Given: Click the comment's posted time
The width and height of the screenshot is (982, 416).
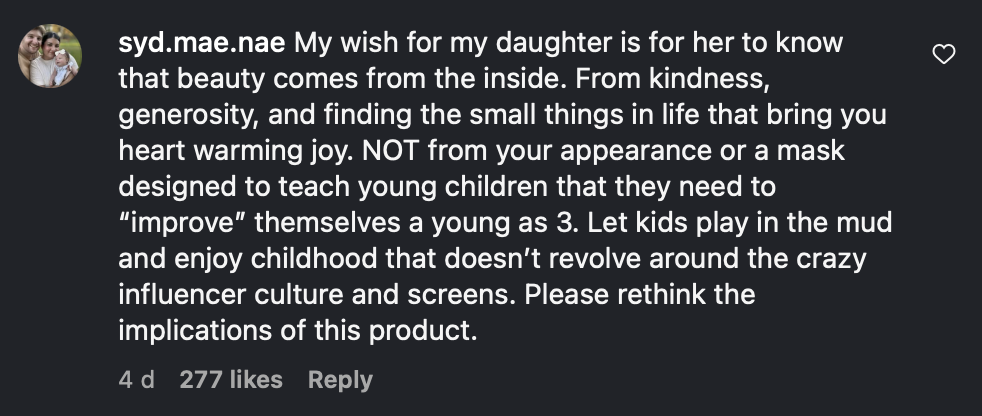Looking at the screenshot, I should tap(136, 380).
